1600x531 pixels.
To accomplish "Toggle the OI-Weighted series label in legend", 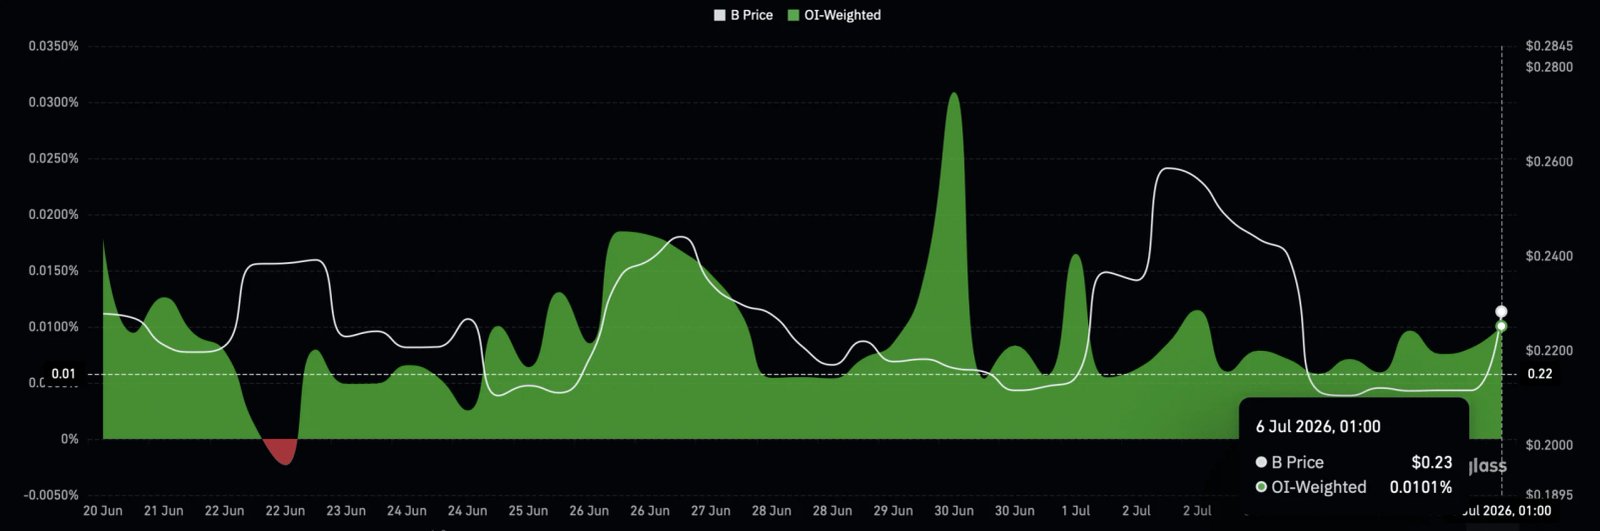I will [x=842, y=15].
